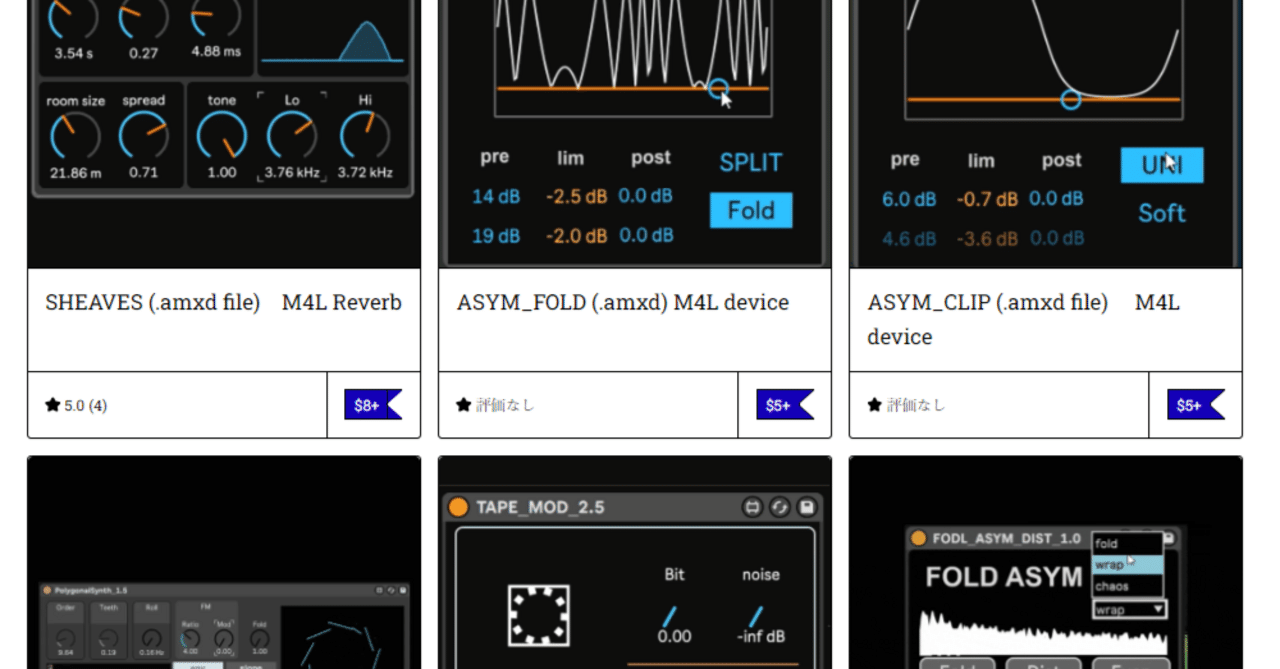
Task: Toggle the power button on FODL_ASYM_DIST_1.0
Action: tap(918, 538)
